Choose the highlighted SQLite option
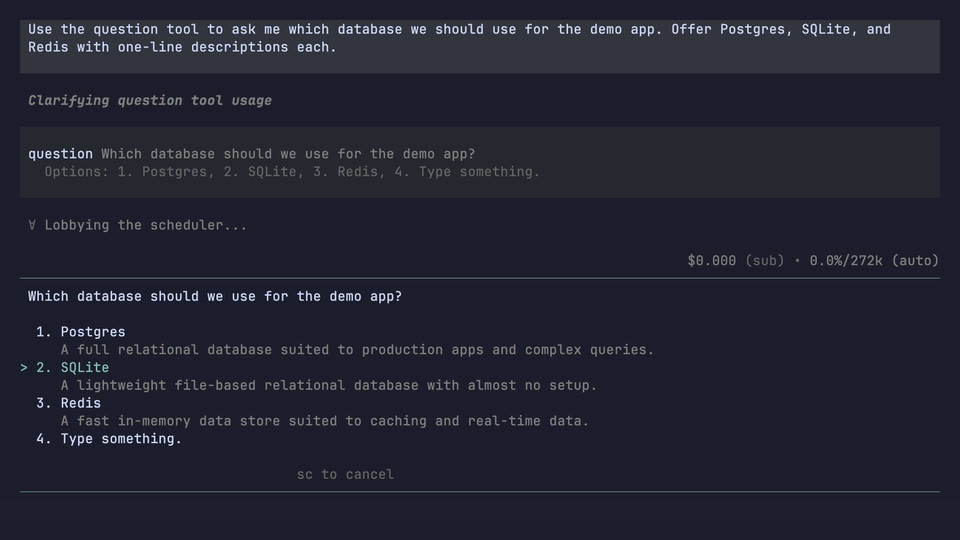 coord(72,367)
